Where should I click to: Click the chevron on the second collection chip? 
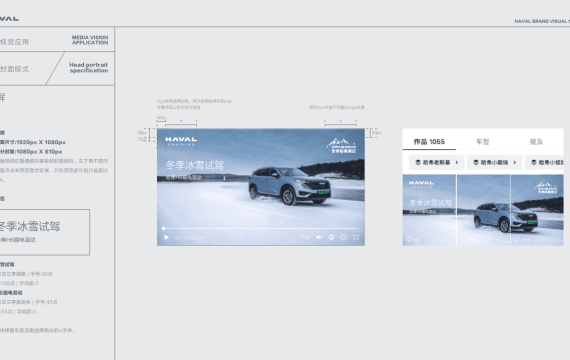[514, 162]
